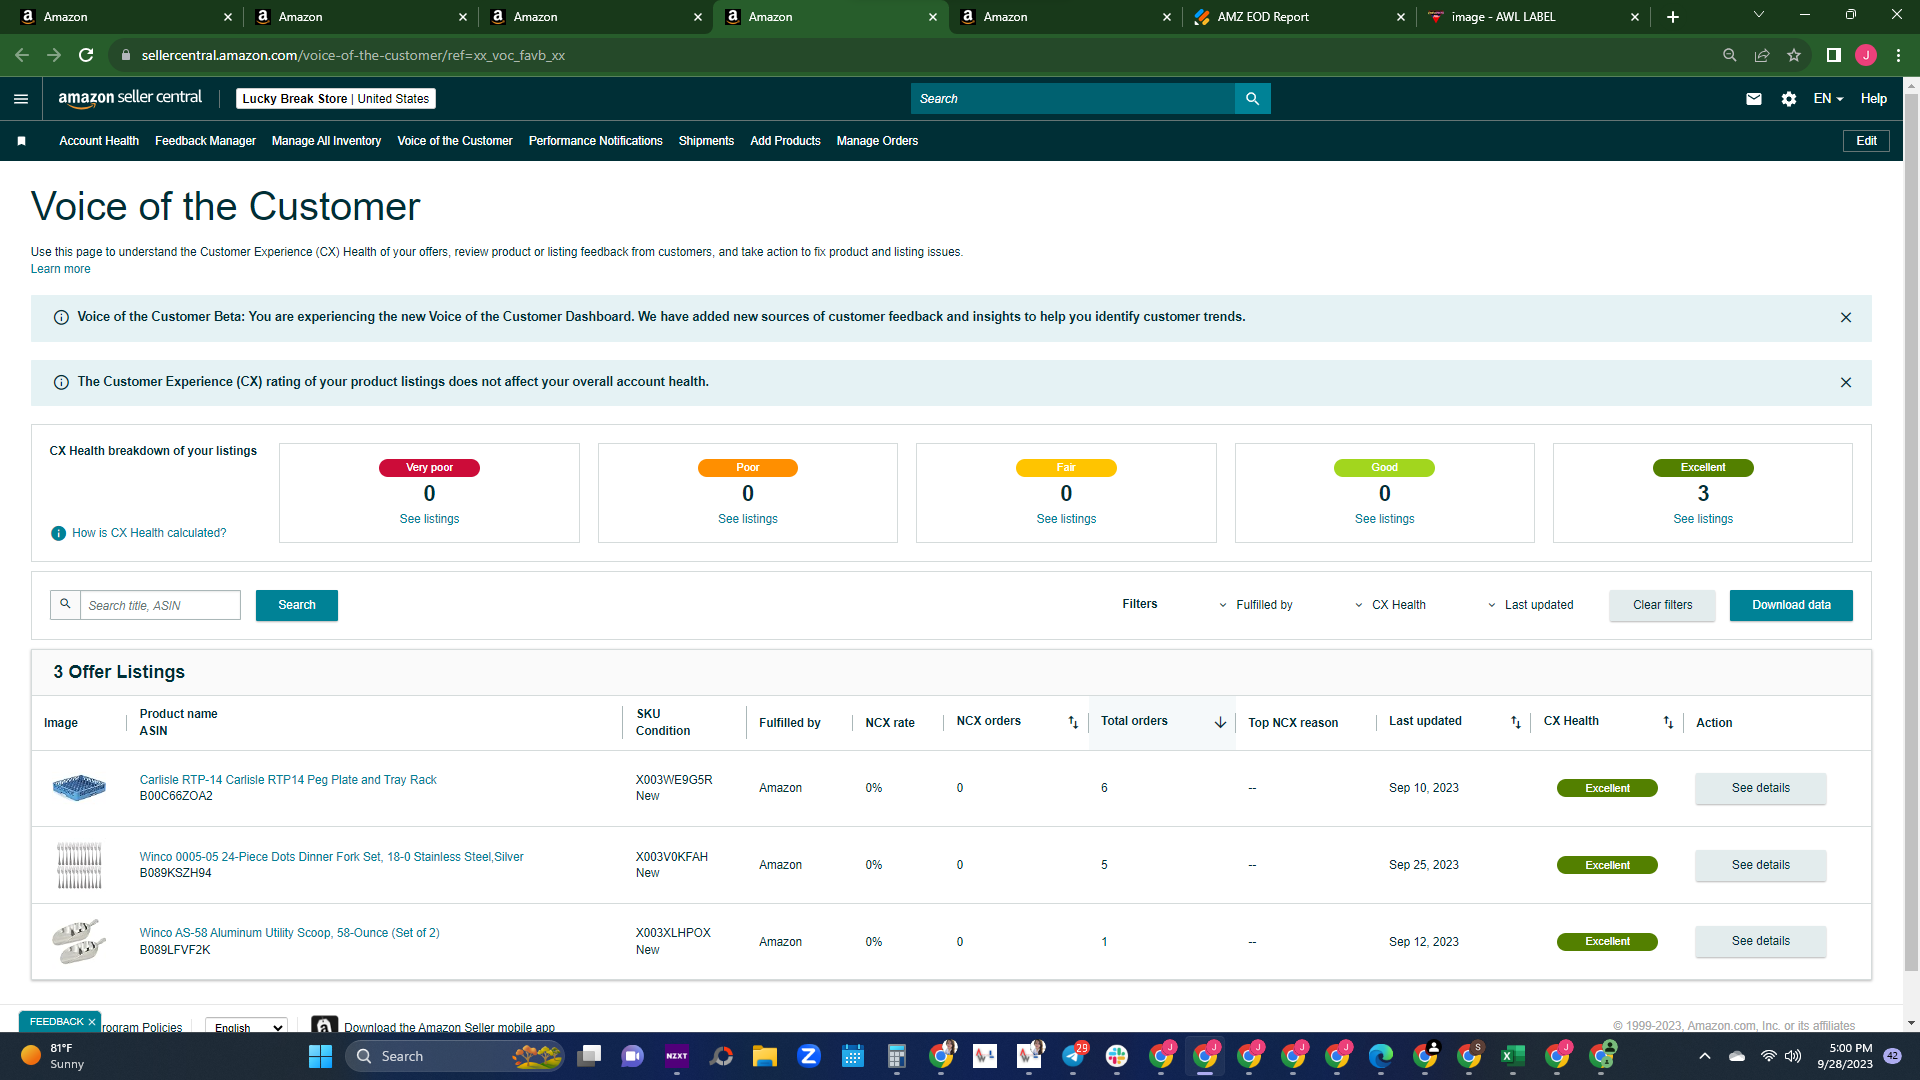This screenshot has height=1080, width=1920.
Task: Open the Chrome profile avatar
Action: click(1866, 55)
